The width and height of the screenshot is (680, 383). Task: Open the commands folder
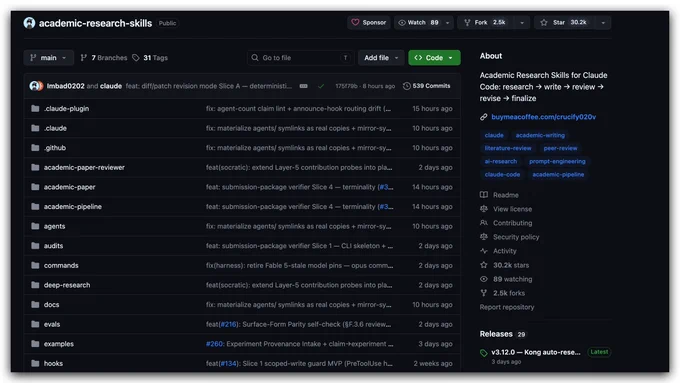pyautogui.click(x=61, y=265)
